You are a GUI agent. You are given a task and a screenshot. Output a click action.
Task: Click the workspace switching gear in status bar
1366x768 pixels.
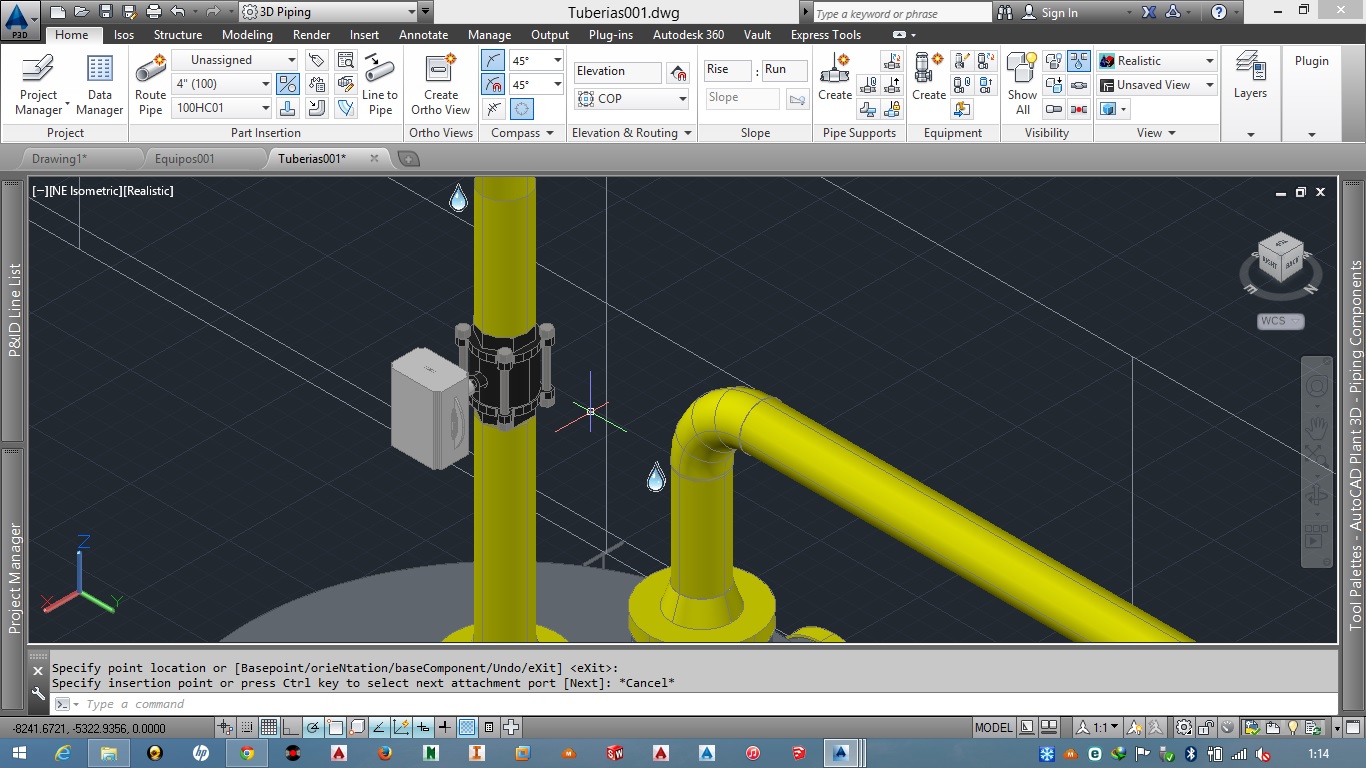click(x=1183, y=727)
